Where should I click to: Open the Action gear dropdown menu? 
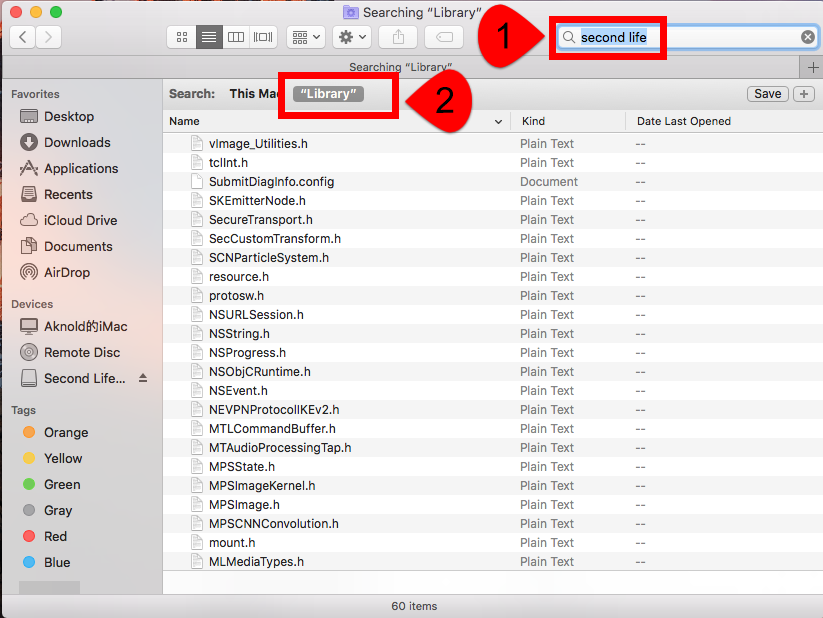(352, 37)
